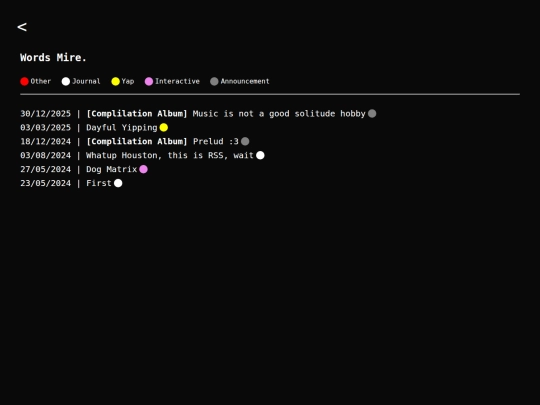Click the yellow Yap legend dot
540x405 pixels.
[115, 82]
